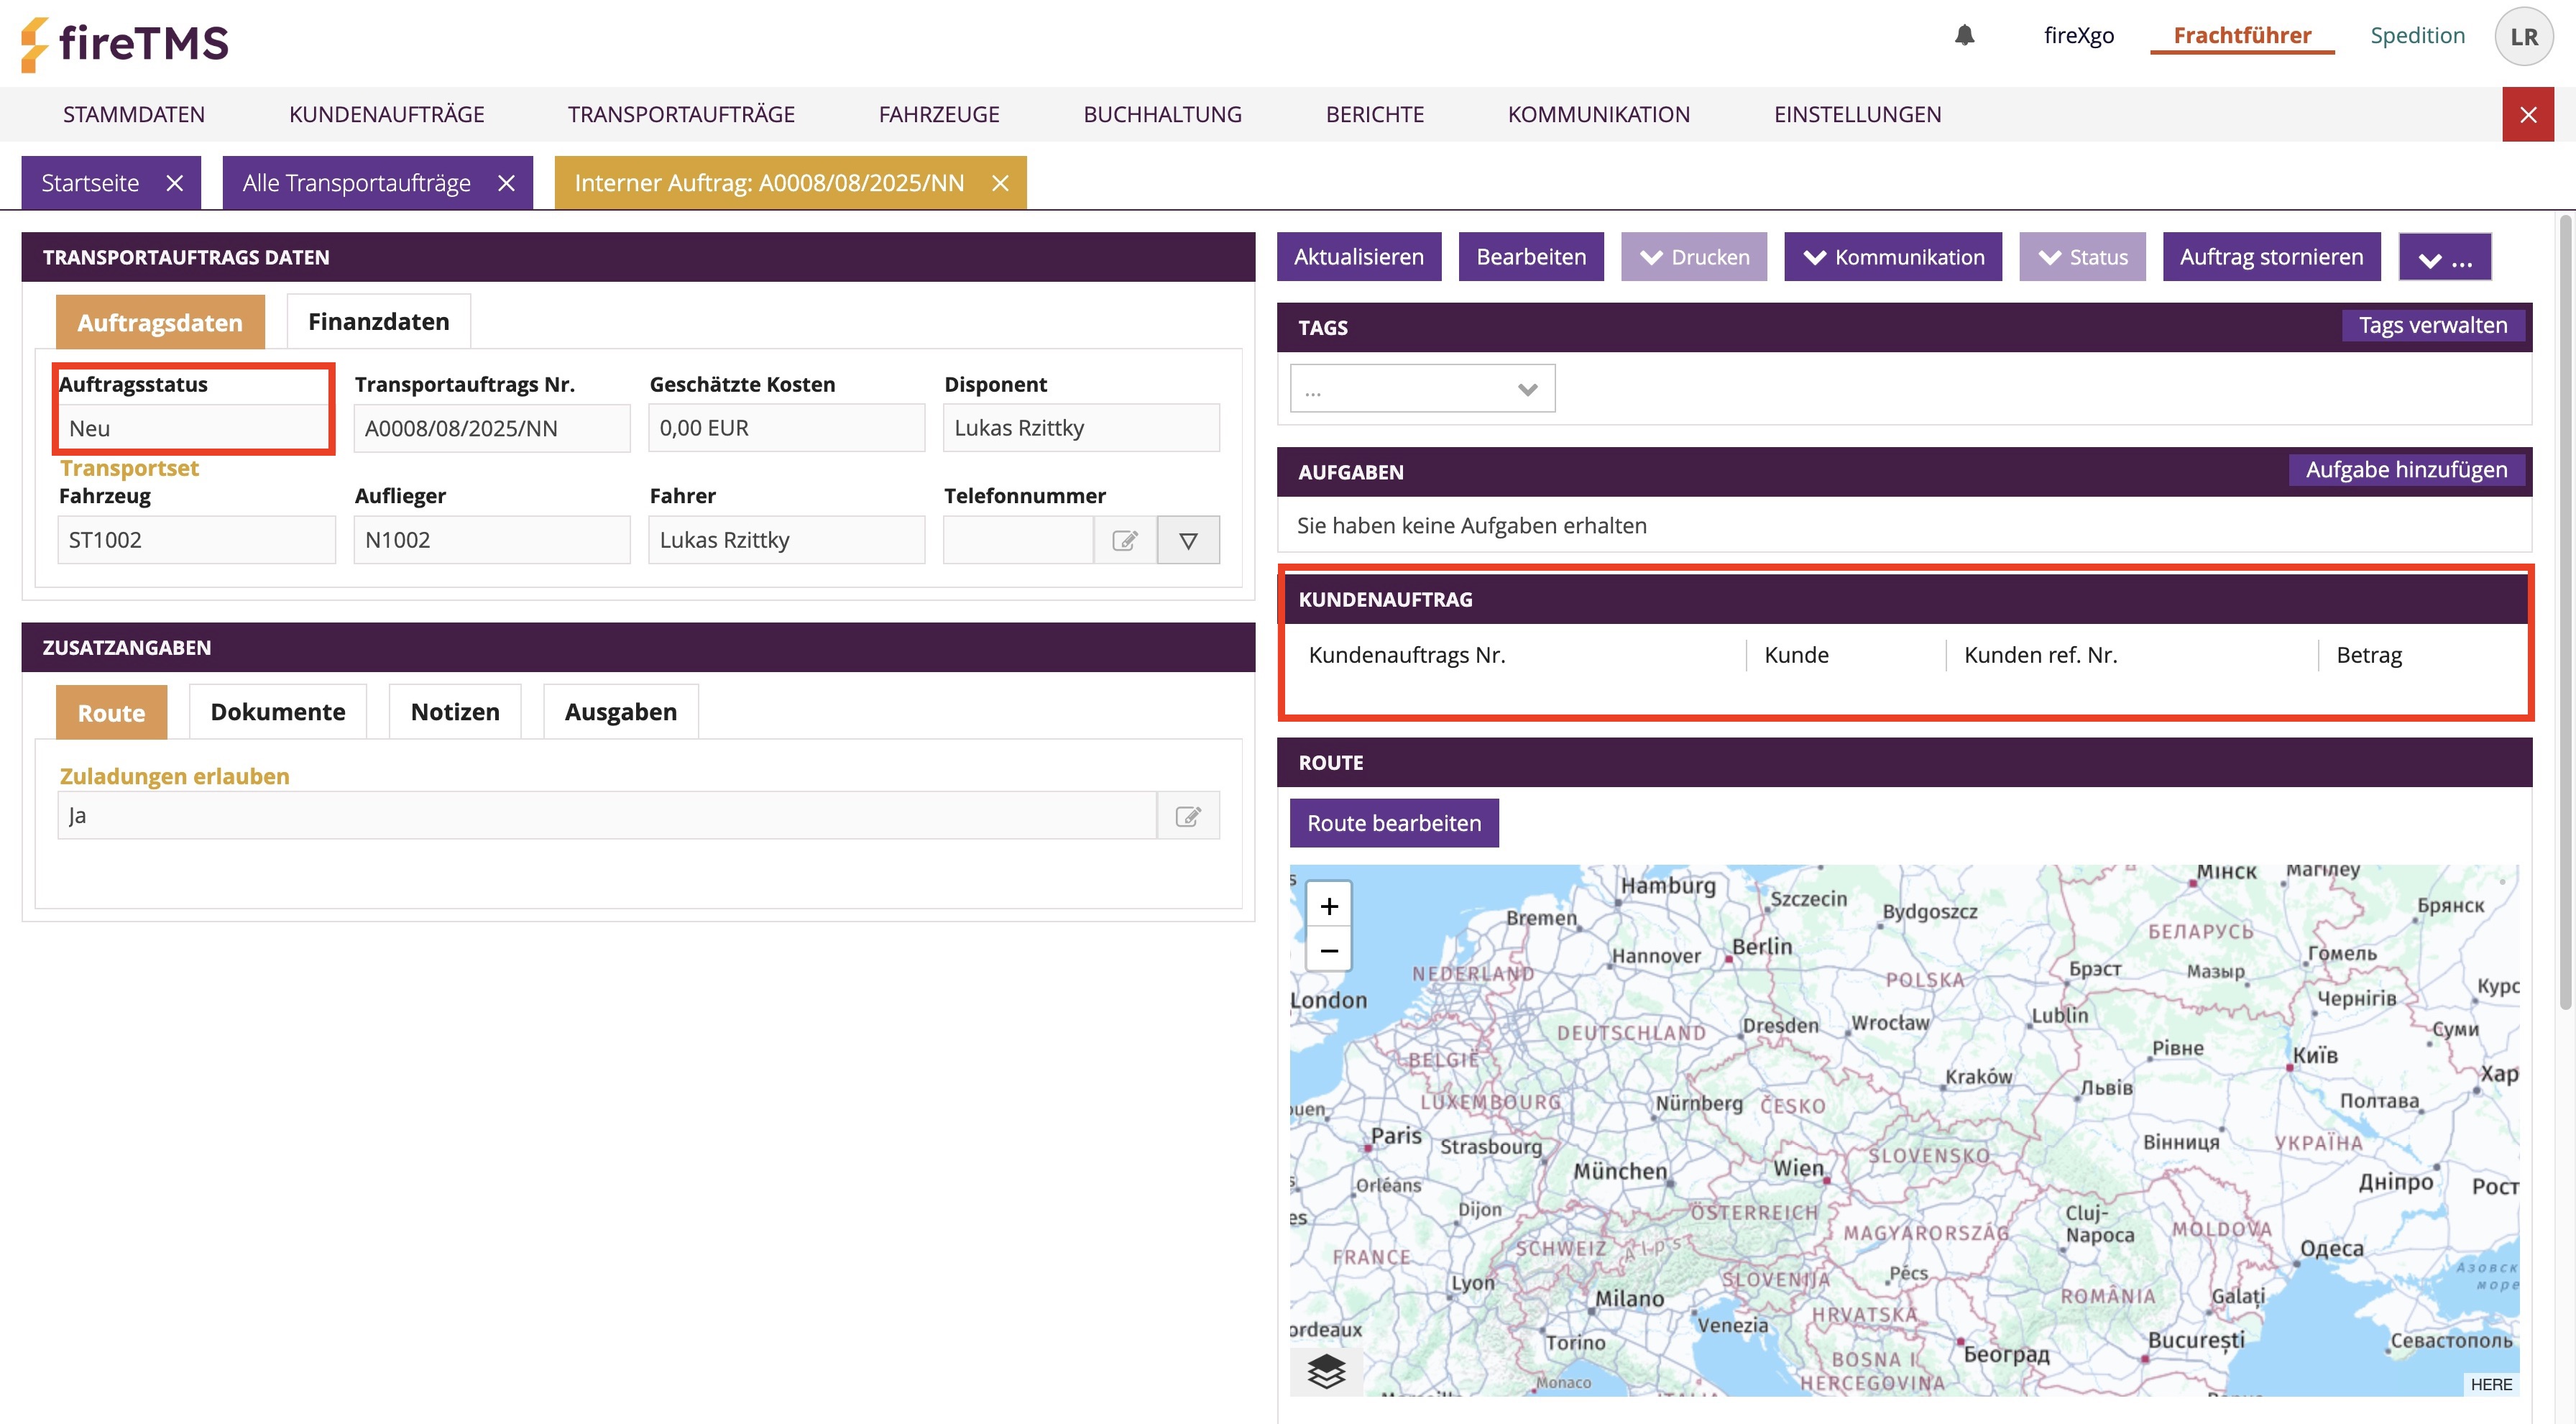This screenshot has width=2576, height=1424.
Task: Click the Geschätzte Kosten field
Action: (x=787, y=429)
